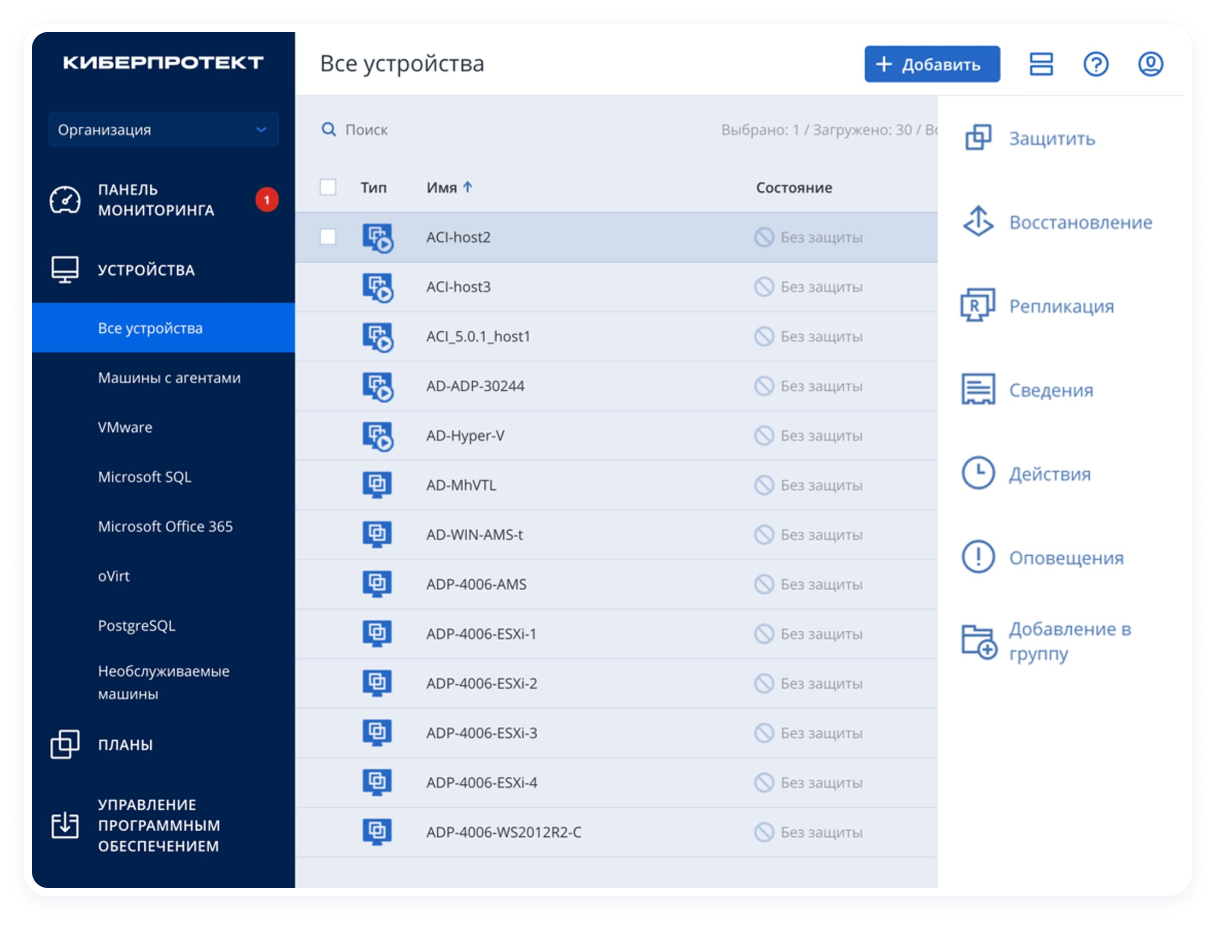1216x952 pixels.
Task: Open the VMware sidebar item
Action: (125, 427)
